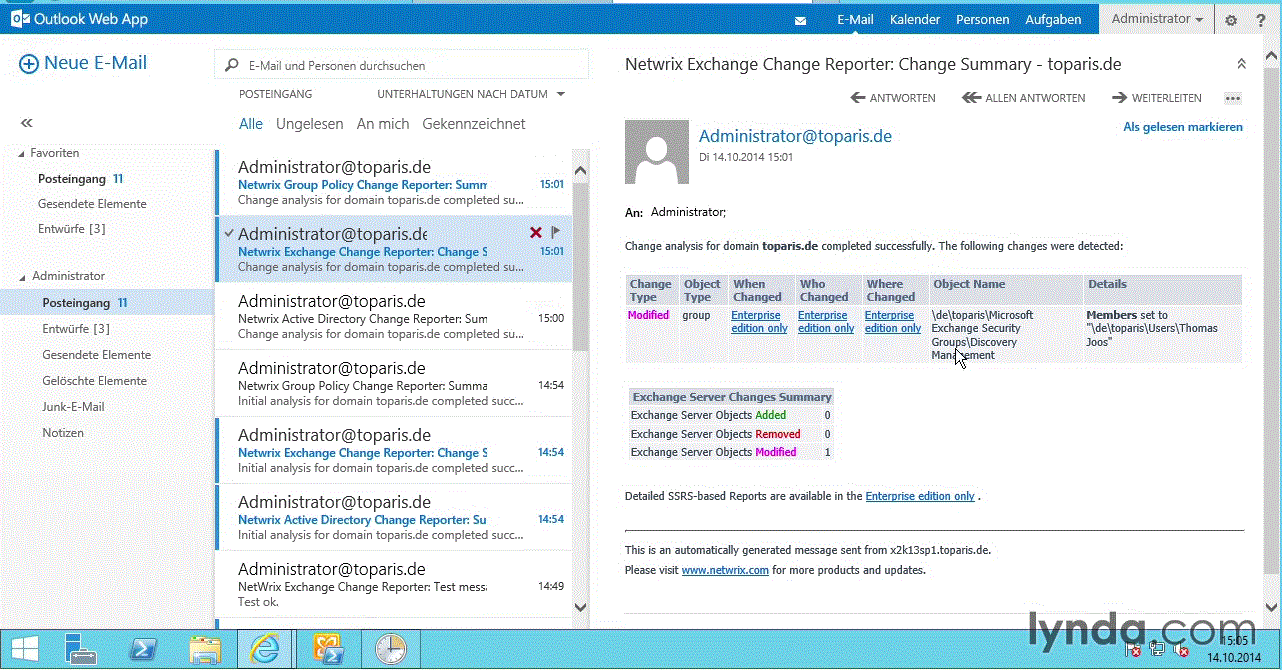
Task: Delete the selected message with red X
Action: [x=535, y=233]
